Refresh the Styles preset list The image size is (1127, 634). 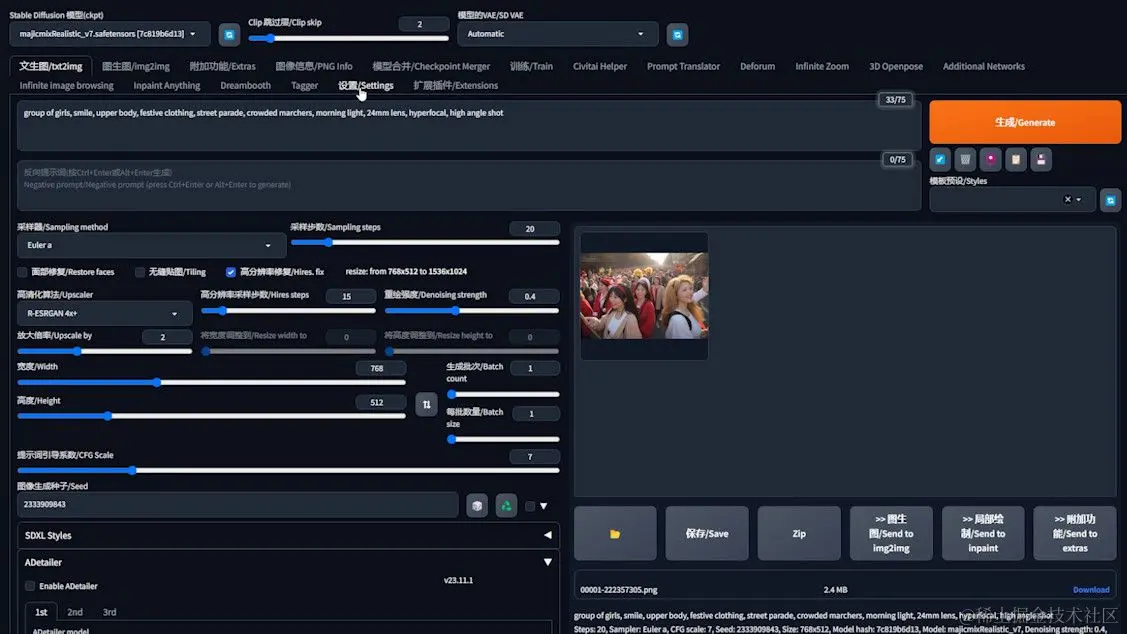(x=1110, y=201)
